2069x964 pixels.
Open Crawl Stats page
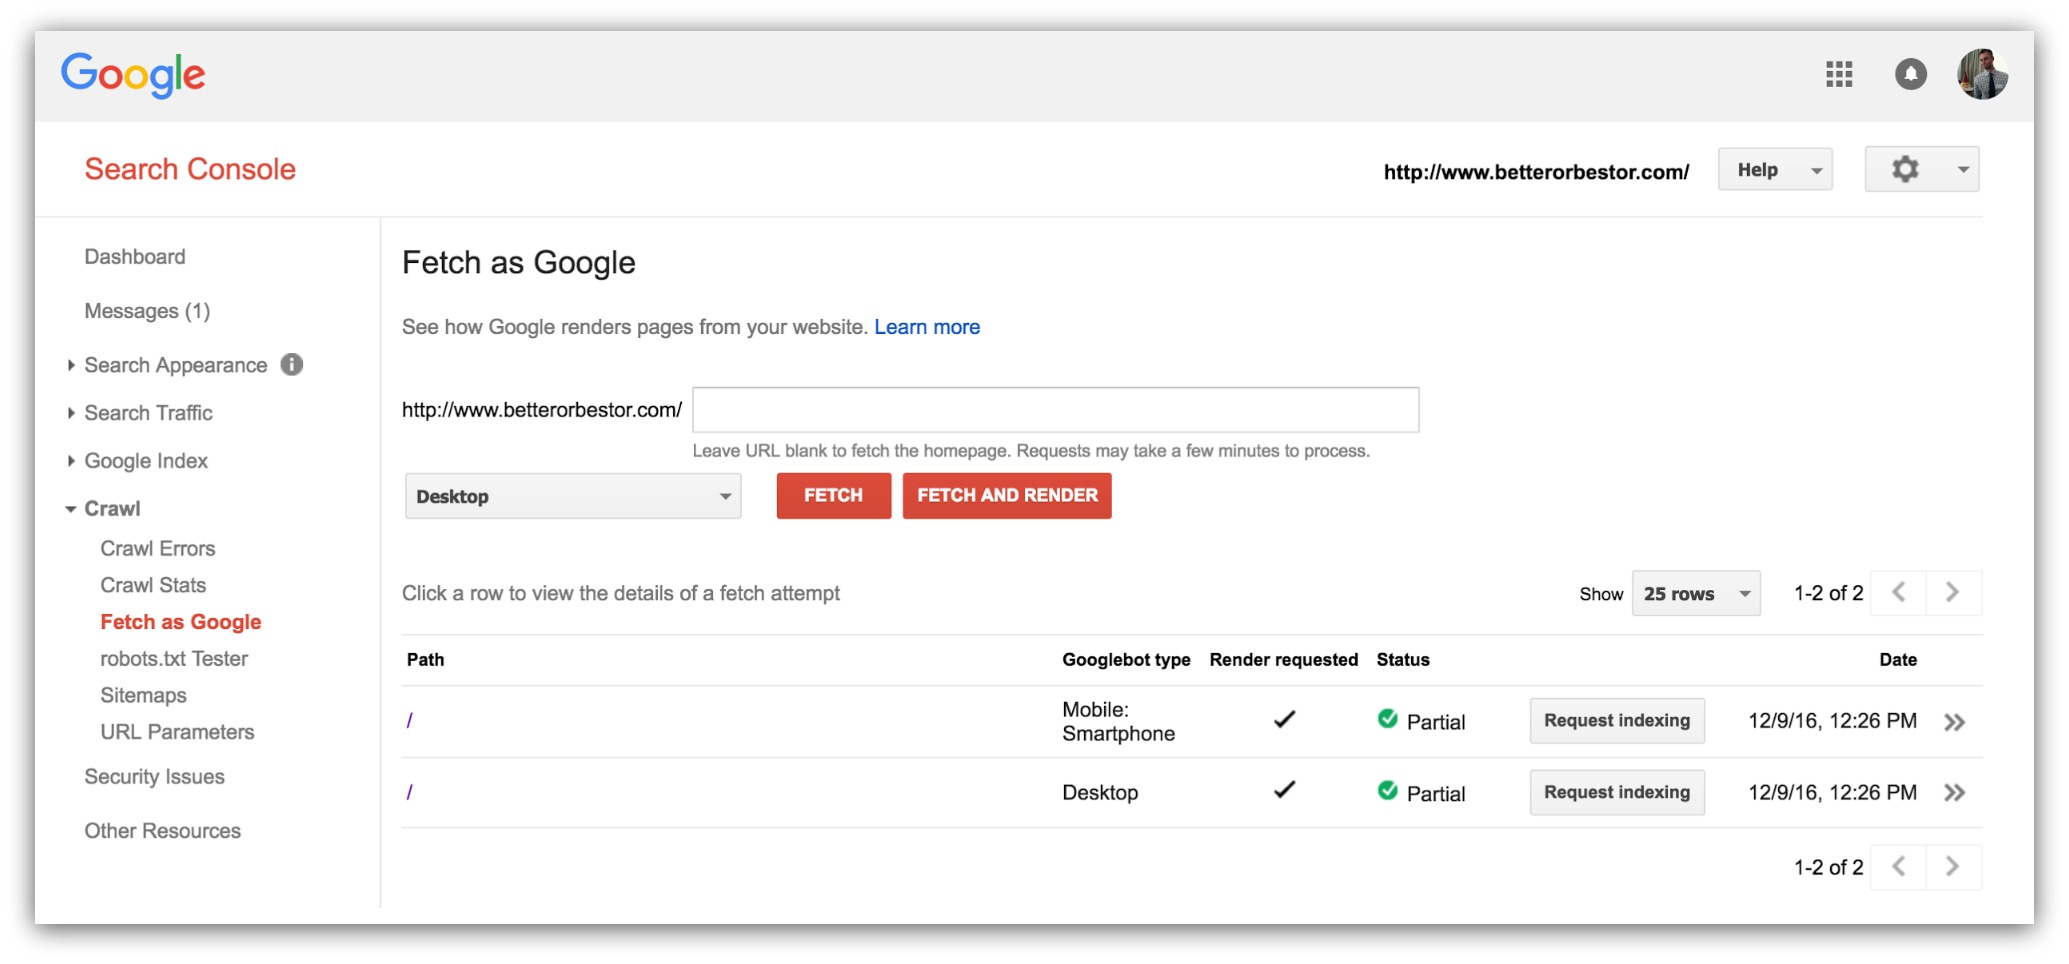153,585
